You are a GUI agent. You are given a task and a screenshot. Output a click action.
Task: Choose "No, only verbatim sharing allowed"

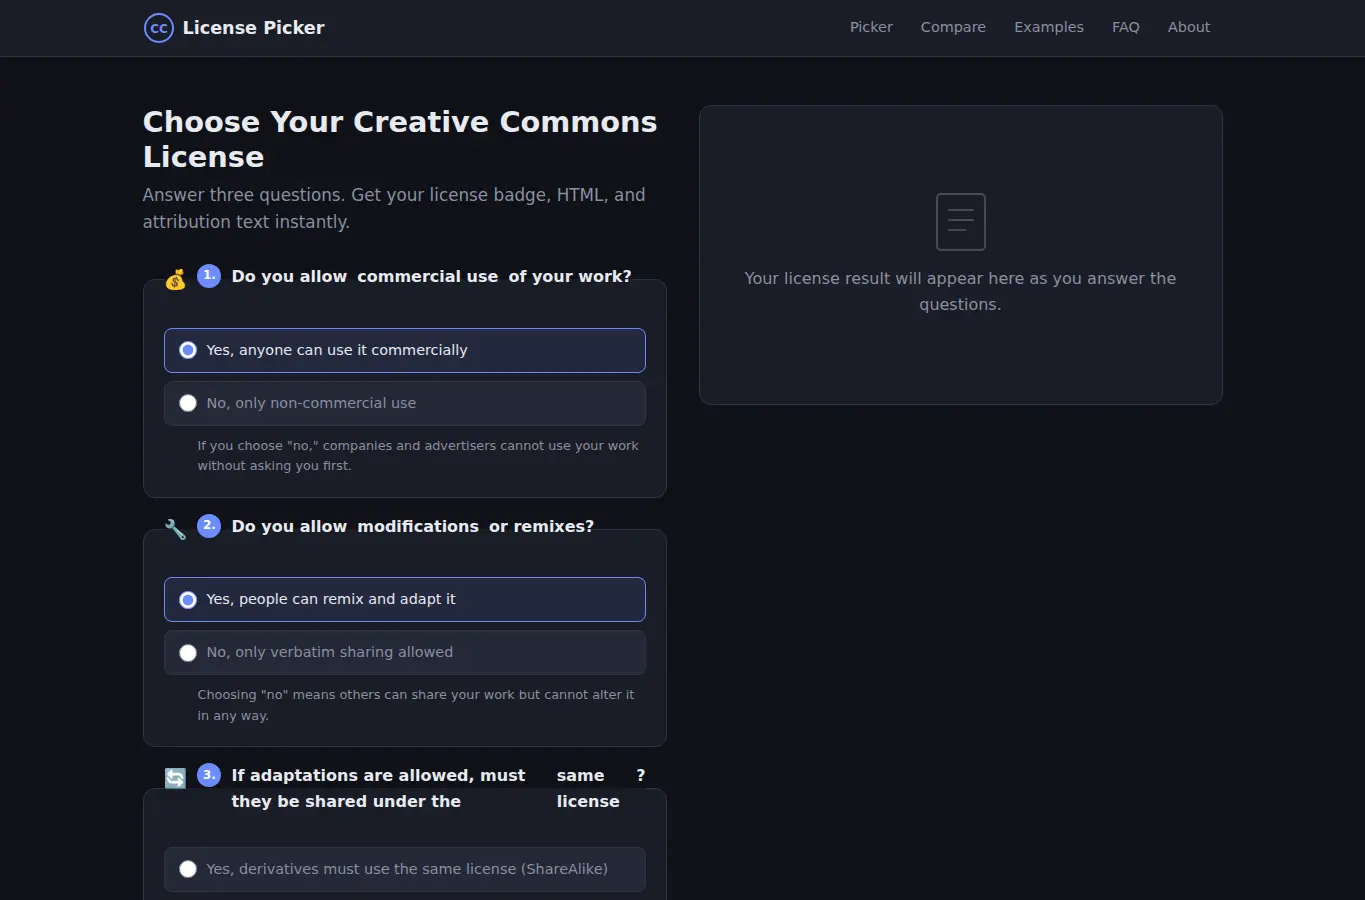(x=404, y=652)
